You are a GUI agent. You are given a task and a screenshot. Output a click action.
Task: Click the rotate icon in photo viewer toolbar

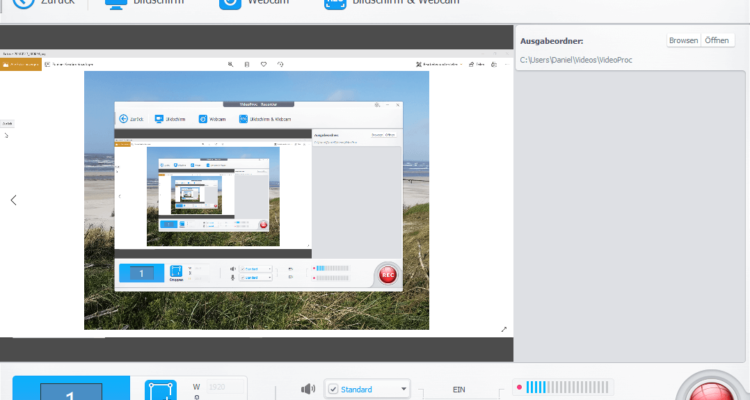click(280, 64)
